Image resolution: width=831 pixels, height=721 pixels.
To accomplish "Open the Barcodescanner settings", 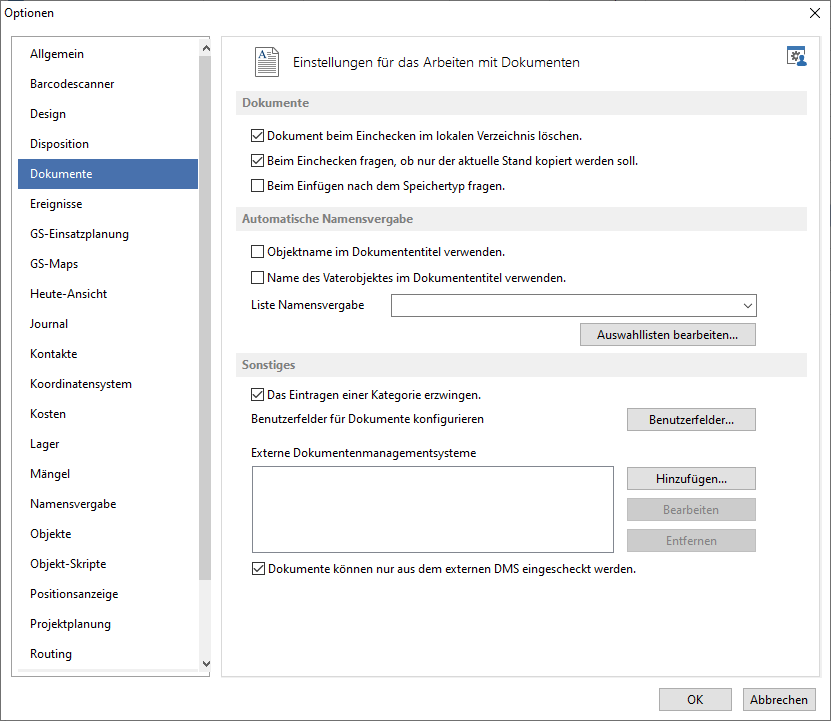I will (108, 84).
